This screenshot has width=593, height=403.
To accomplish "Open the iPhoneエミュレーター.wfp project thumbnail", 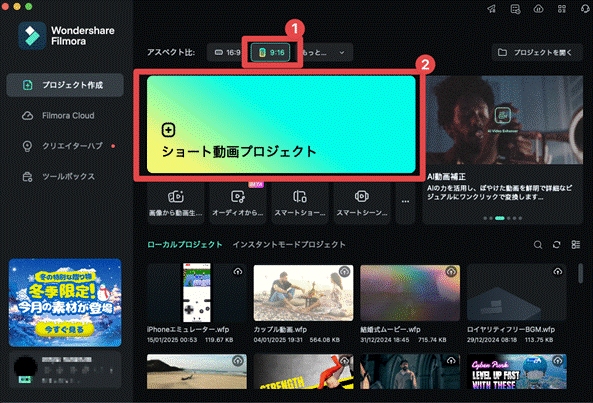I will tap(197, 293).
